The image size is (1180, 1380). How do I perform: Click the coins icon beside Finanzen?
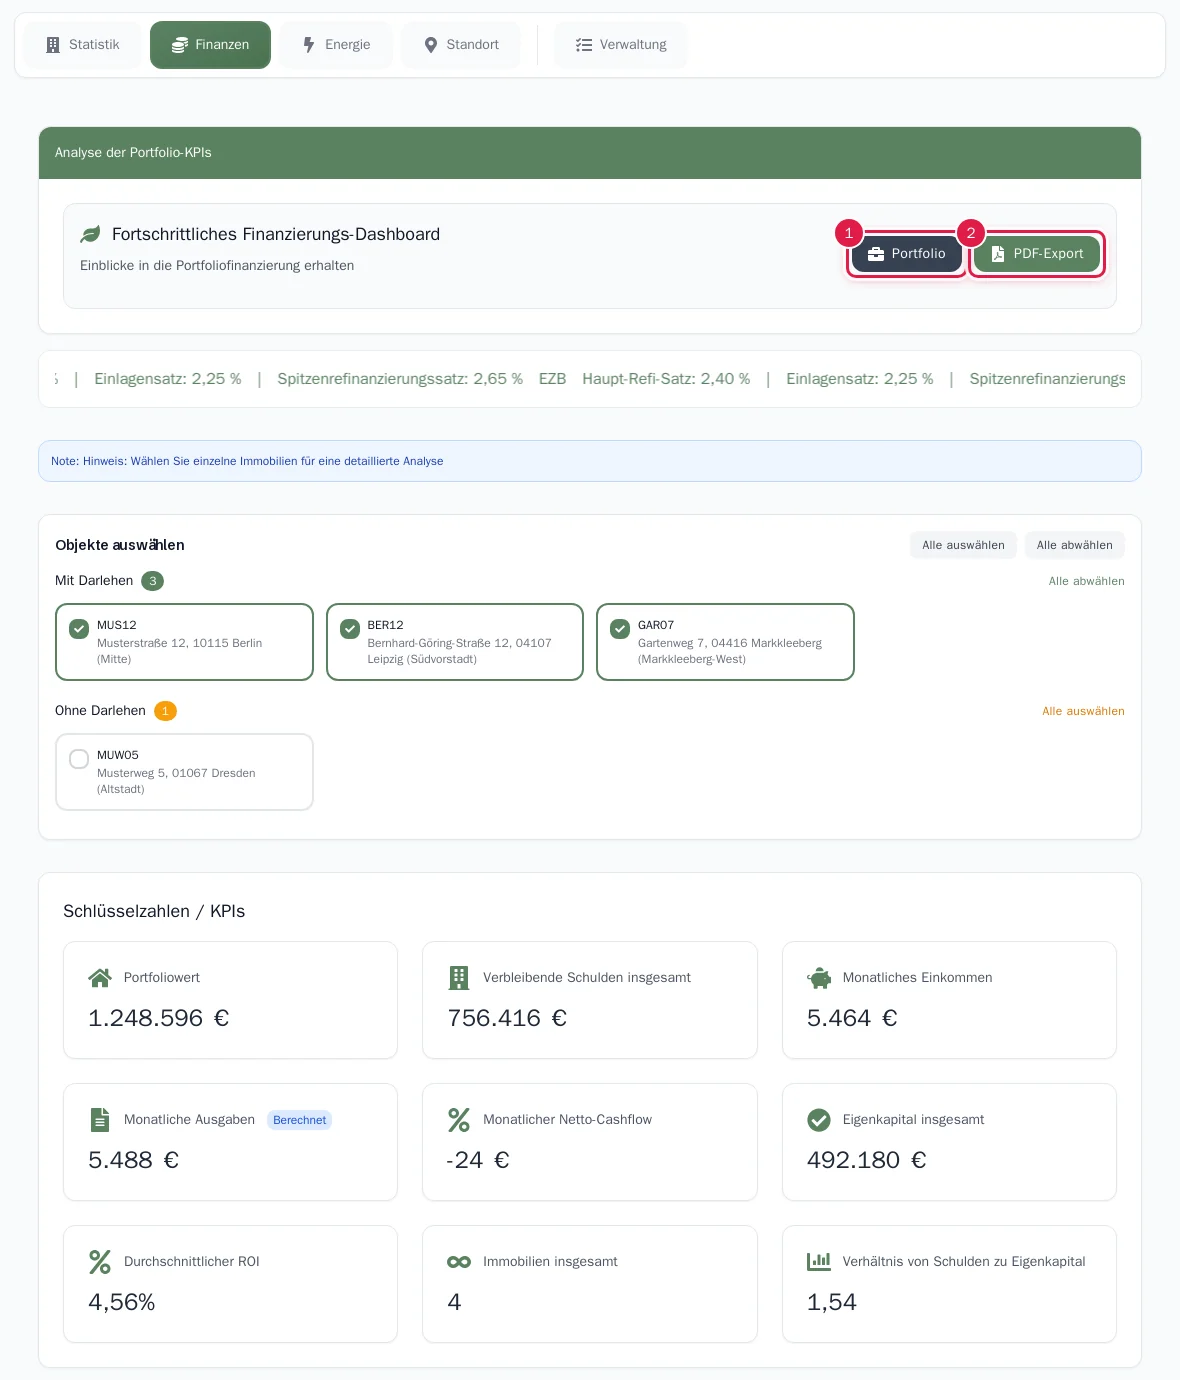(x=180, y=45)
